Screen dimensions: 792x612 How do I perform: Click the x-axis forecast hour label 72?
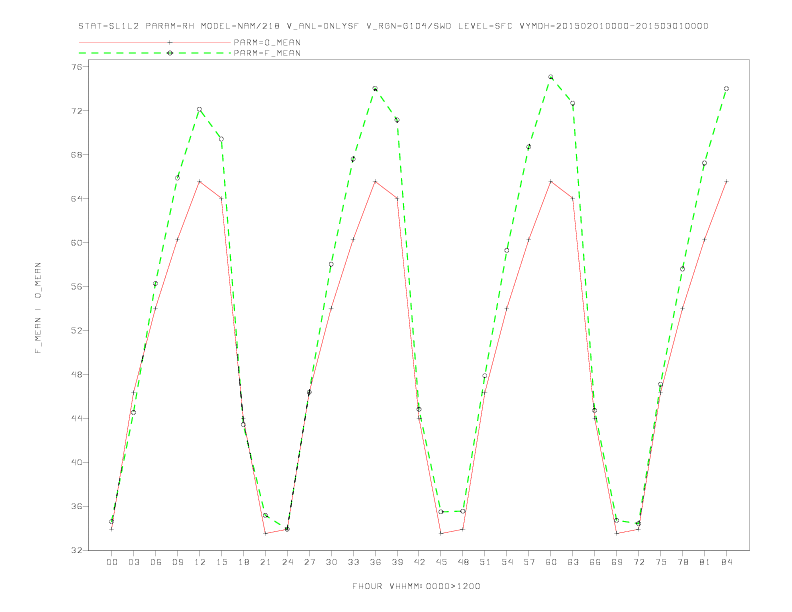pos(639,562)
